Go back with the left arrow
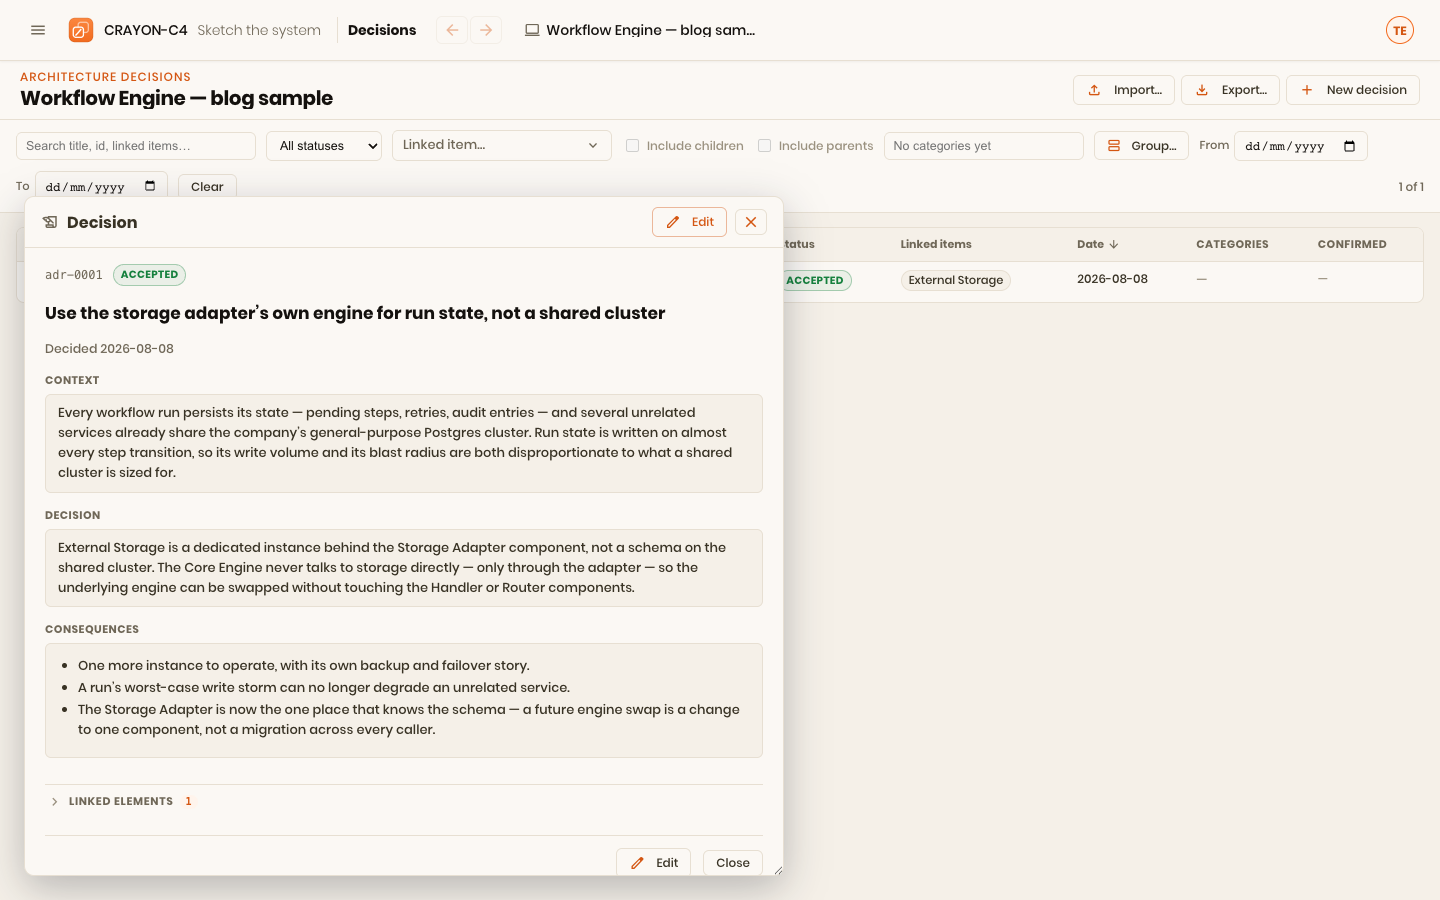The width and height of the screenshot is (1440, 900). [452, 30]
